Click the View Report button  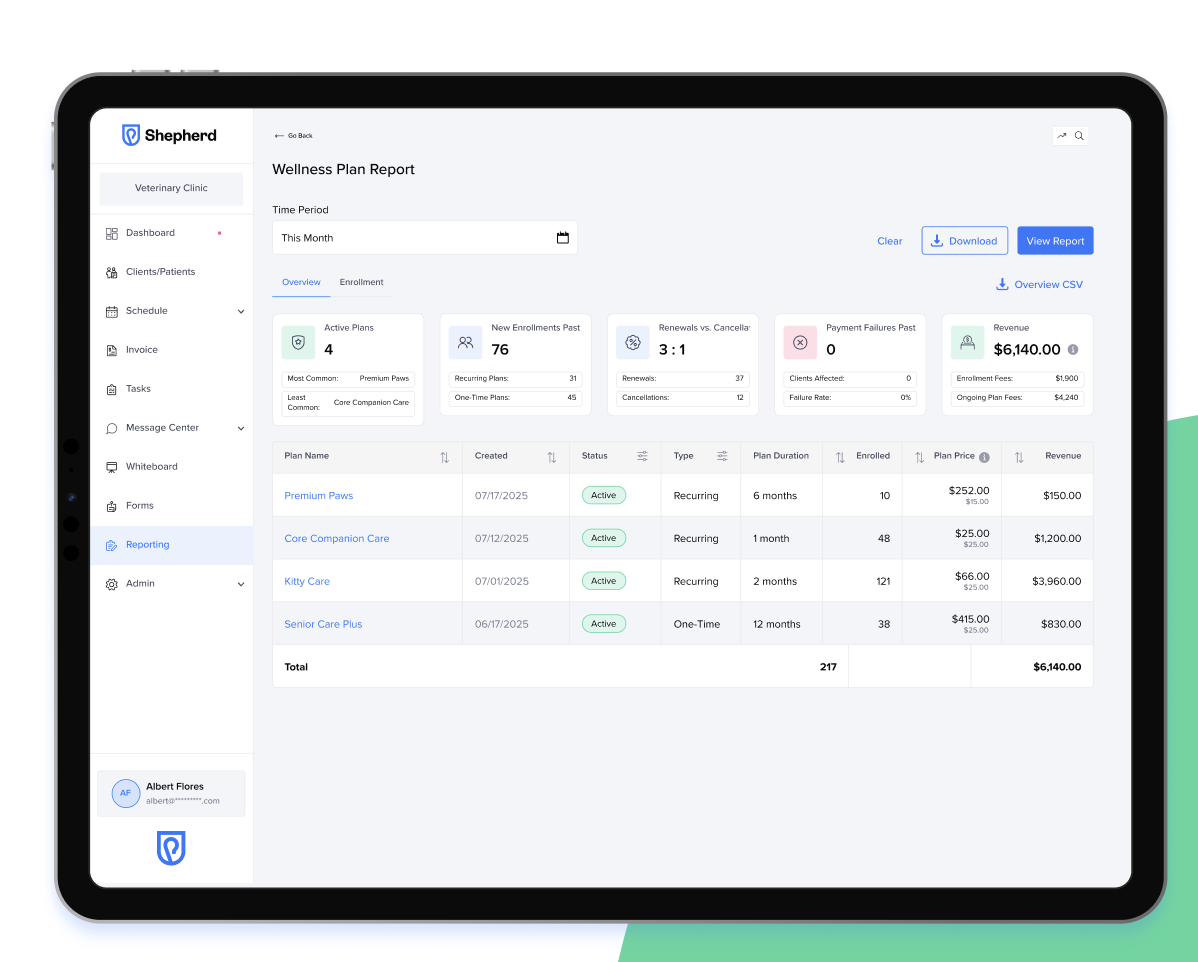click(x=1055, y=241)
